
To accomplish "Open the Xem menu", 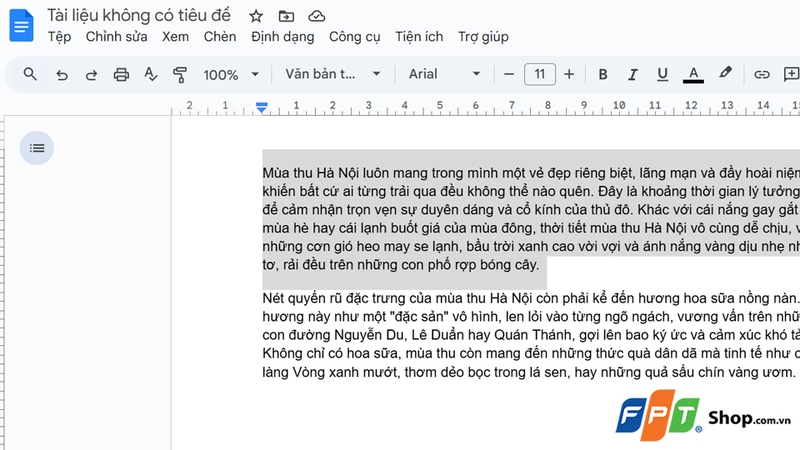I will (x=176, y=37).
